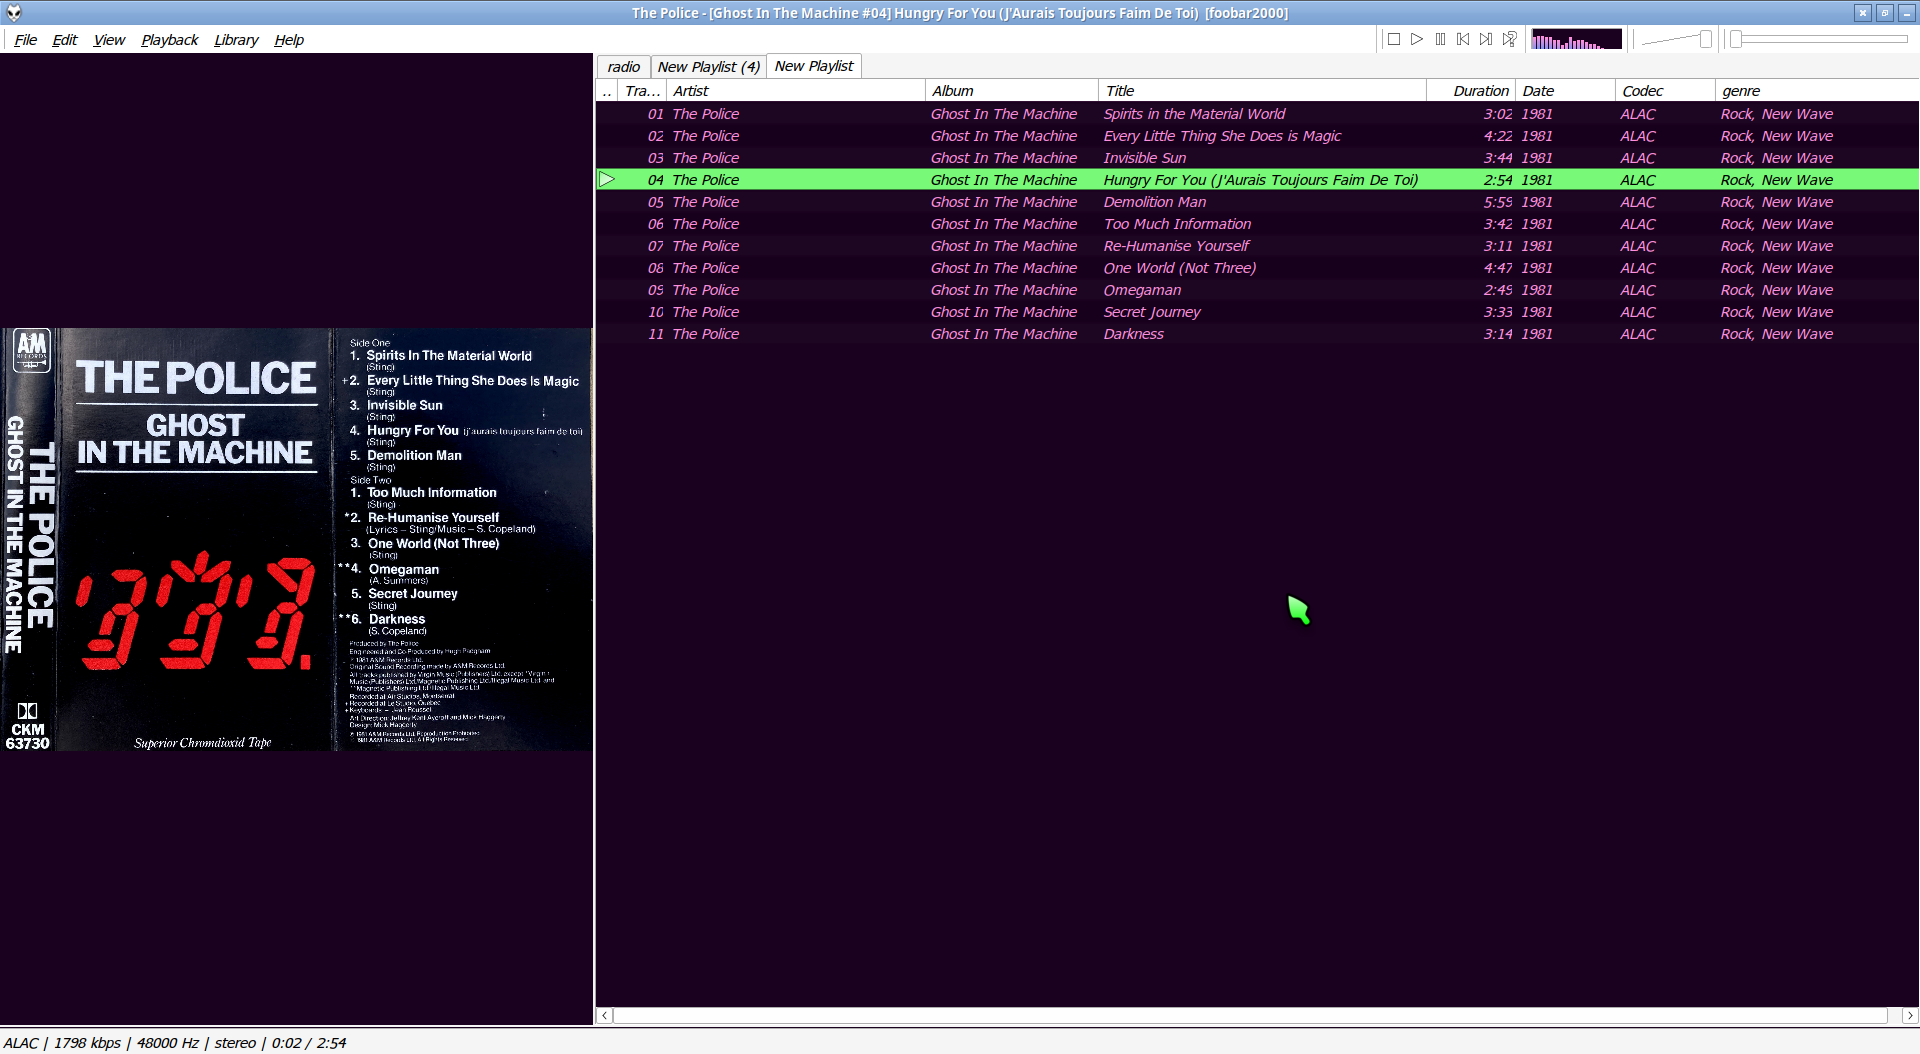
Task: Sort by the Date column header
Action: [1565, 91]
